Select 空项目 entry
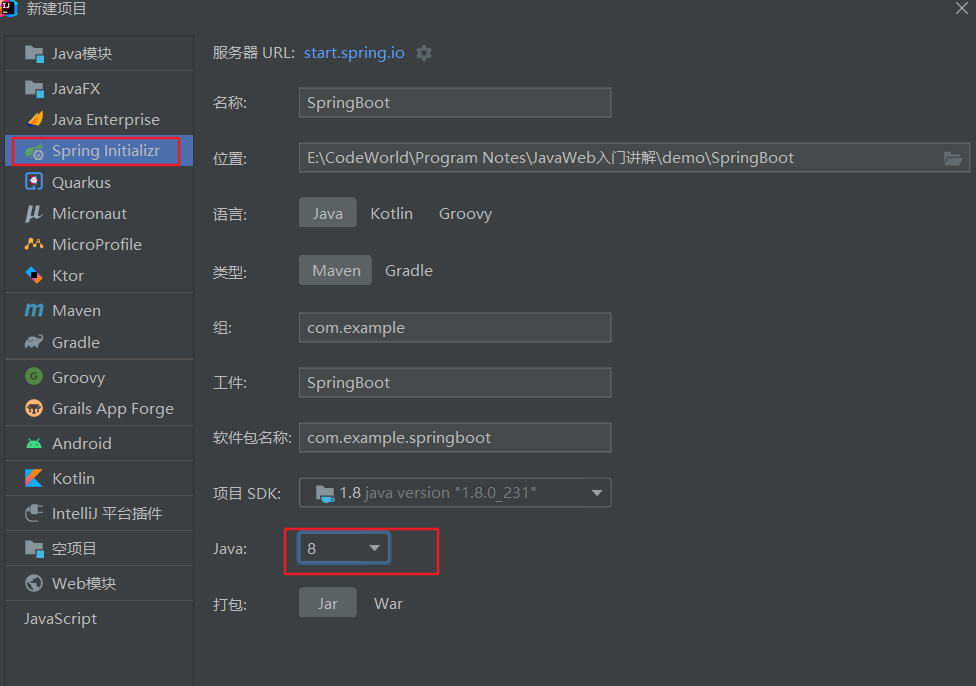 pyautogui.click(x=99, y=548)
